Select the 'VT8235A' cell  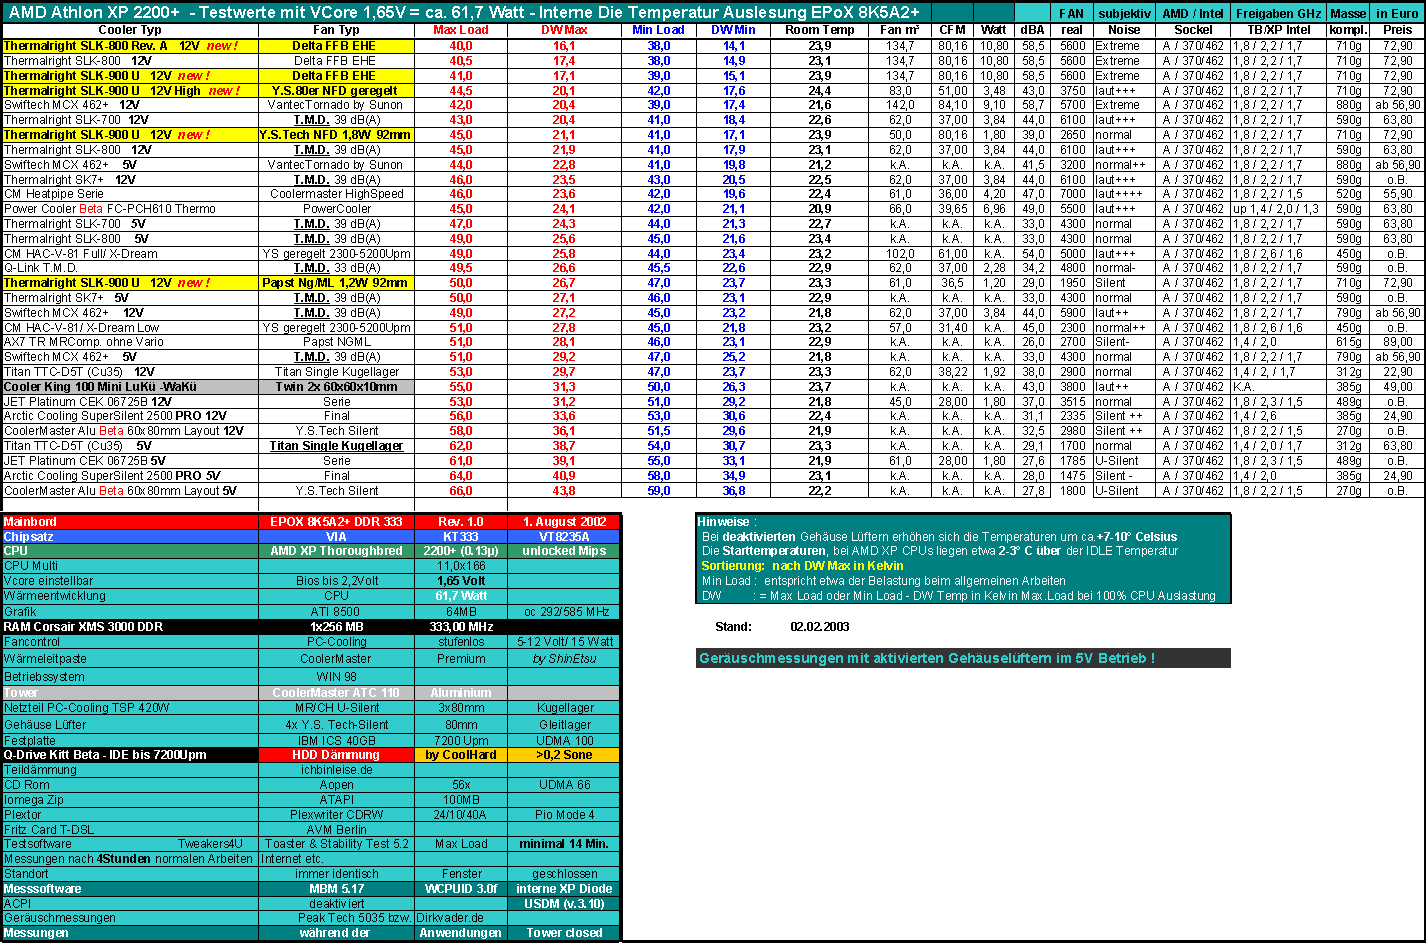[x=563, y=537]
